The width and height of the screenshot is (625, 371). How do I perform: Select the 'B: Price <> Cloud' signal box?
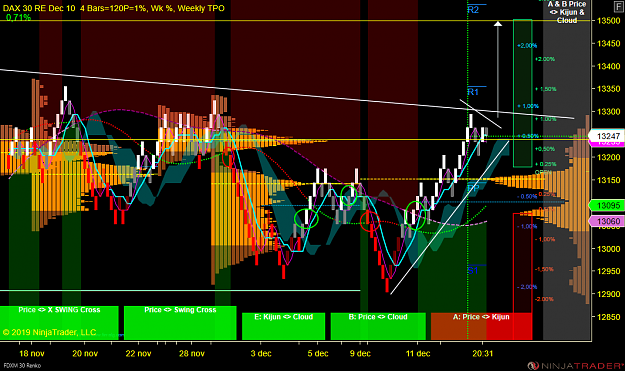(x=378, y=326)
